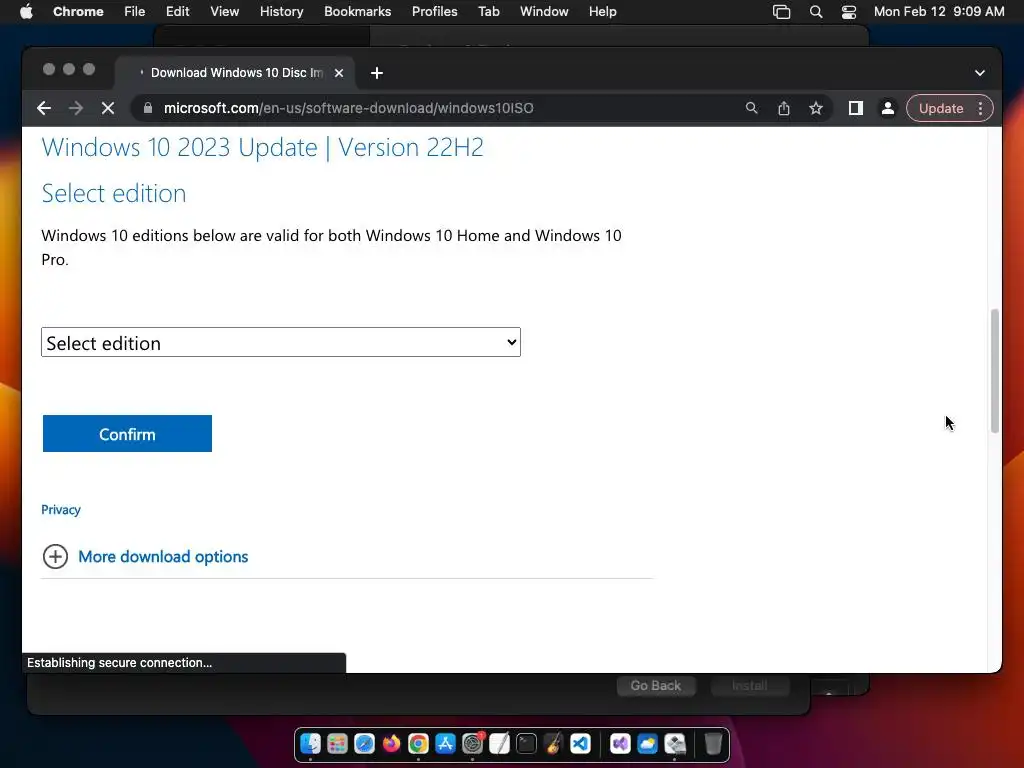The height and width of the screenshot is (768, 1024).
Task: Click the Select edition heading
Action: pos(114,193)
